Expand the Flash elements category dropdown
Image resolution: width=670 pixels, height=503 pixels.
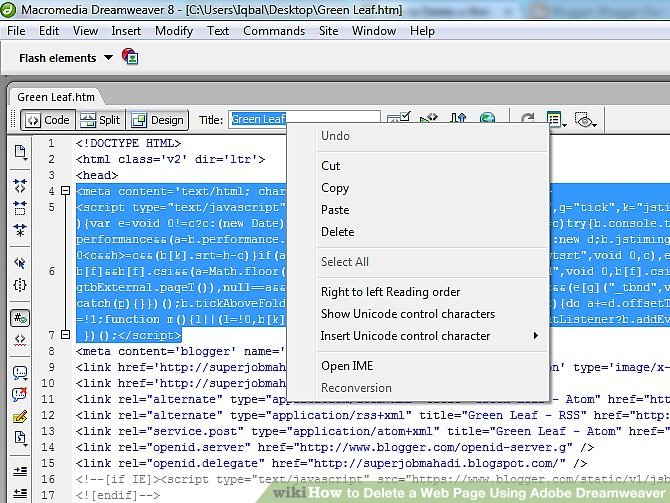[x=108, y=58]
